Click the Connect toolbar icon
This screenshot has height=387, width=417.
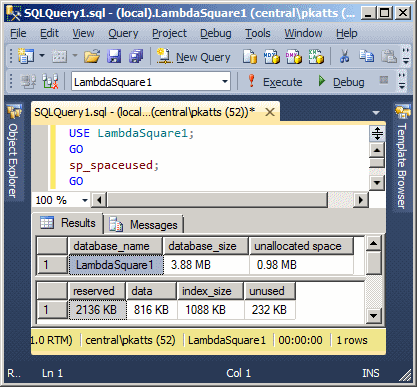(28, 81)
